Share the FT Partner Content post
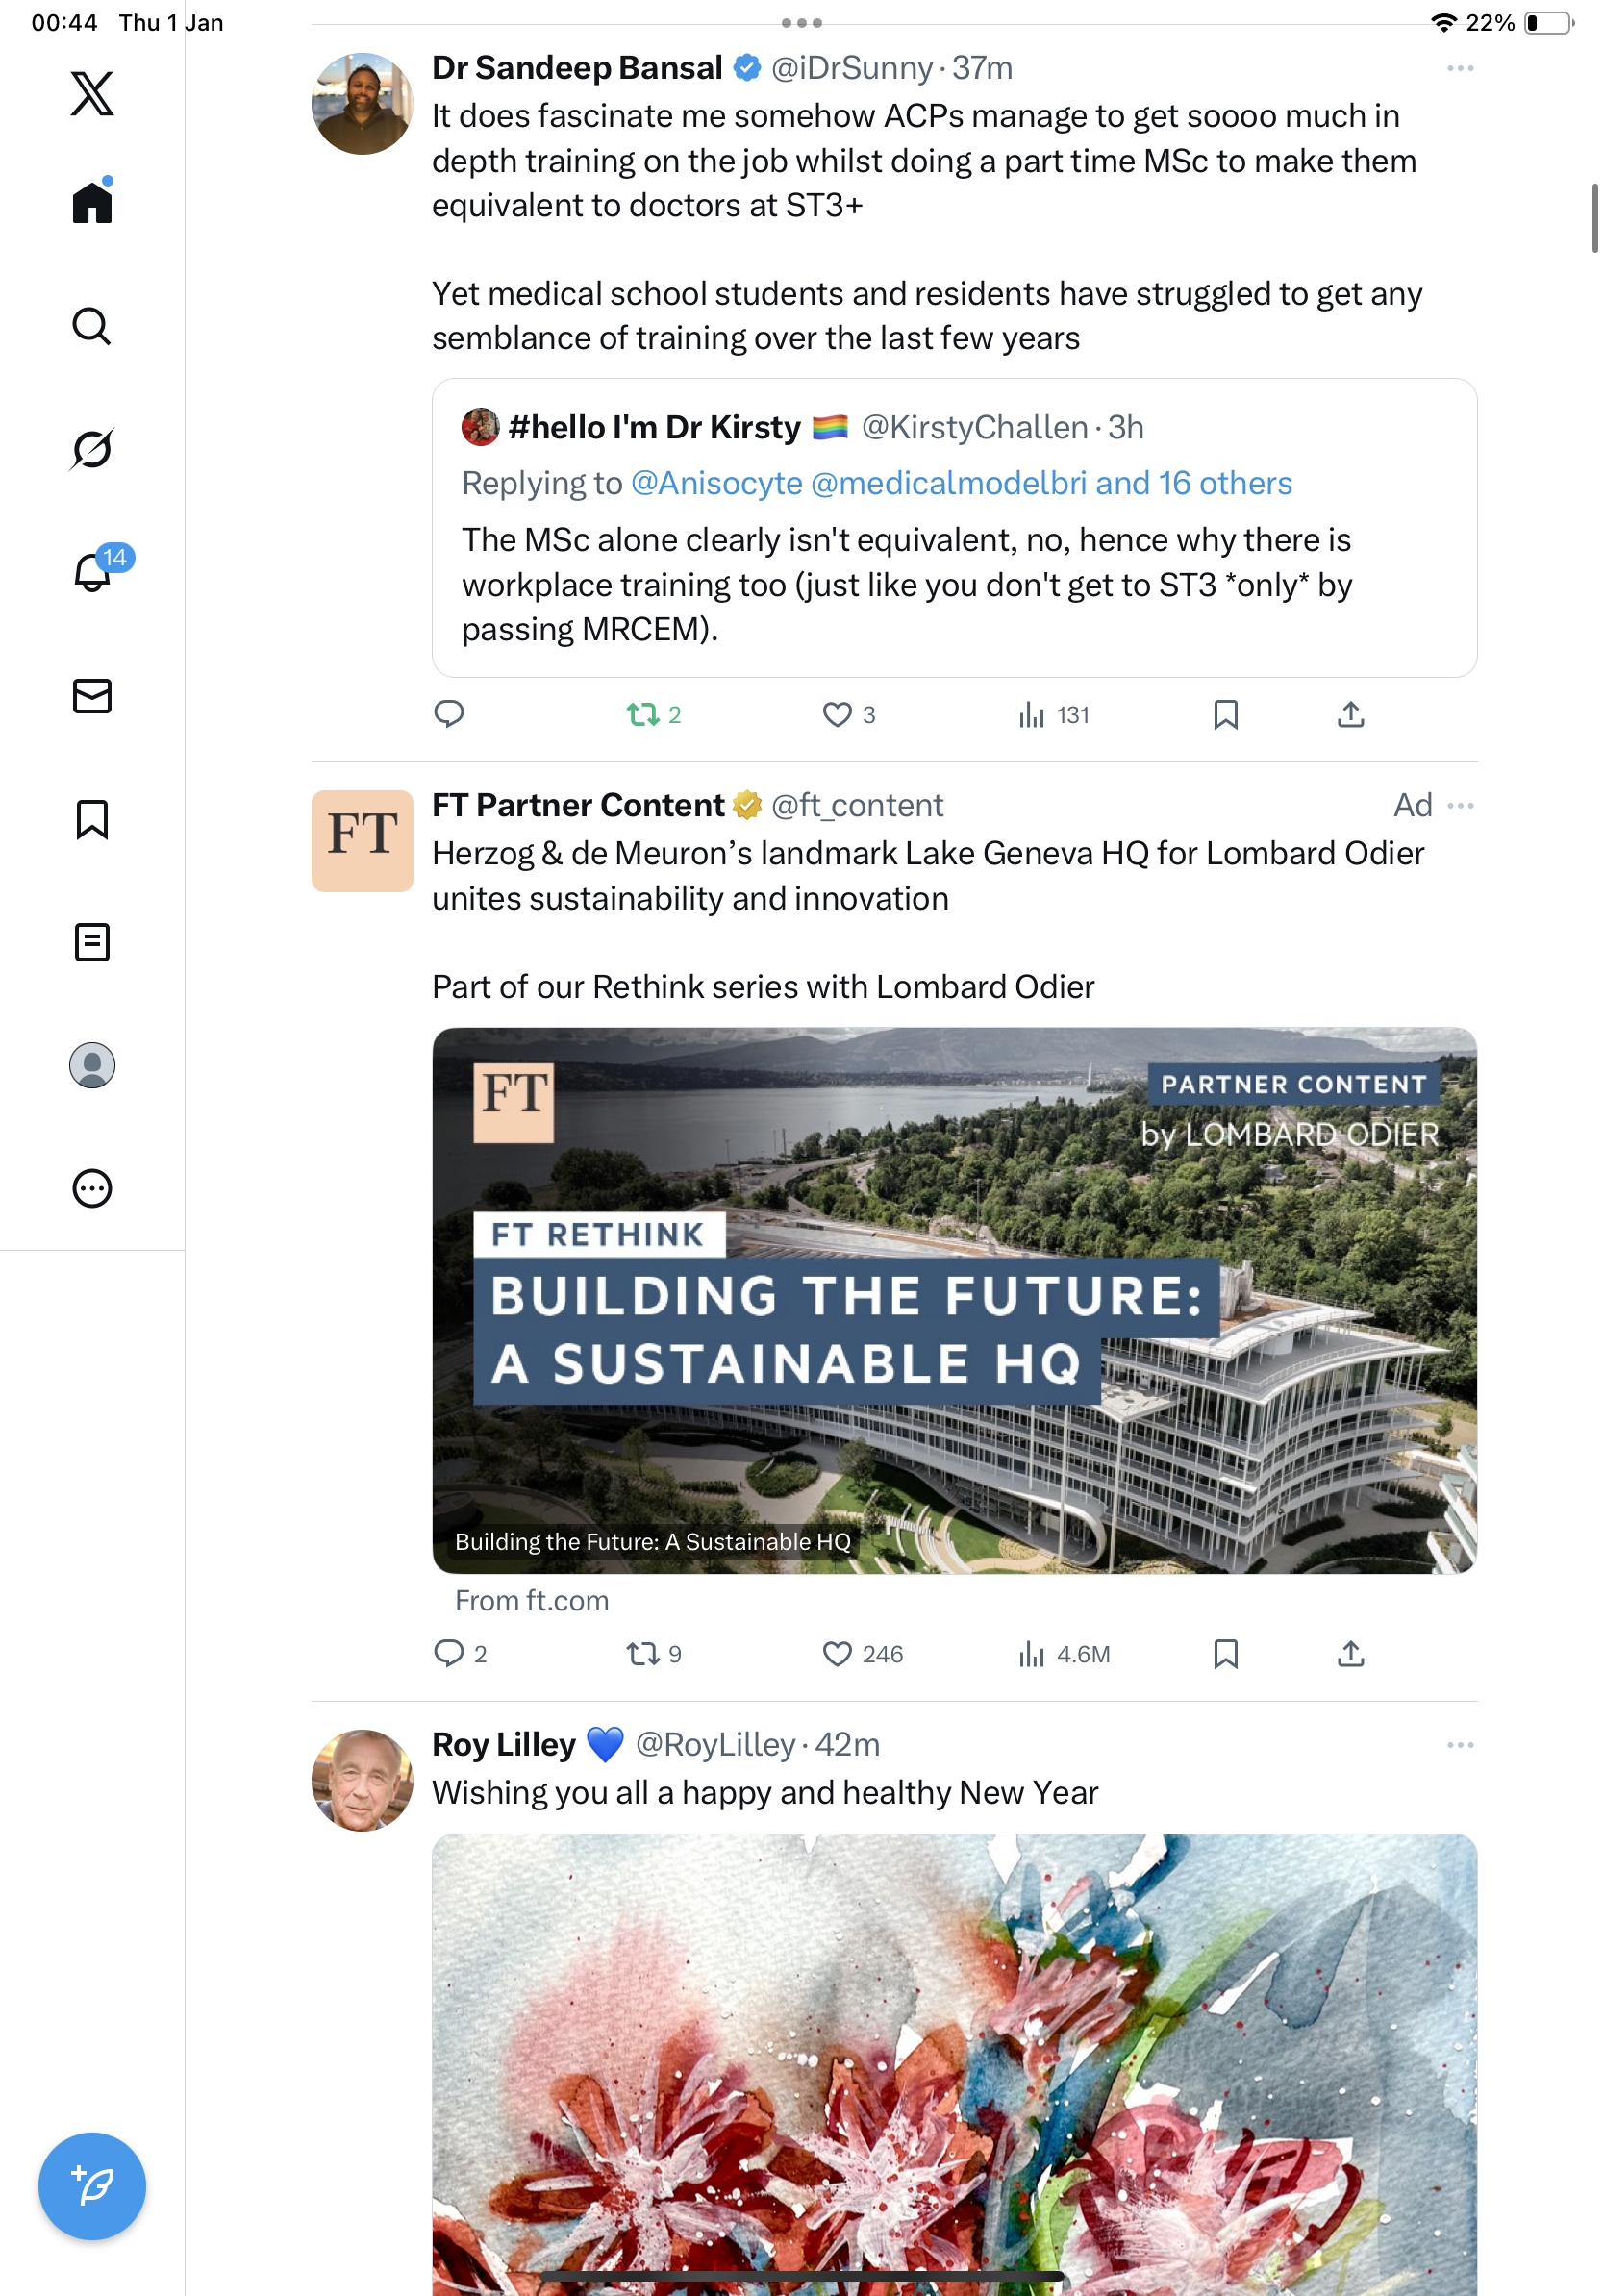This screenshot has height=2296, width=1604. [x=1350, y=1654]
